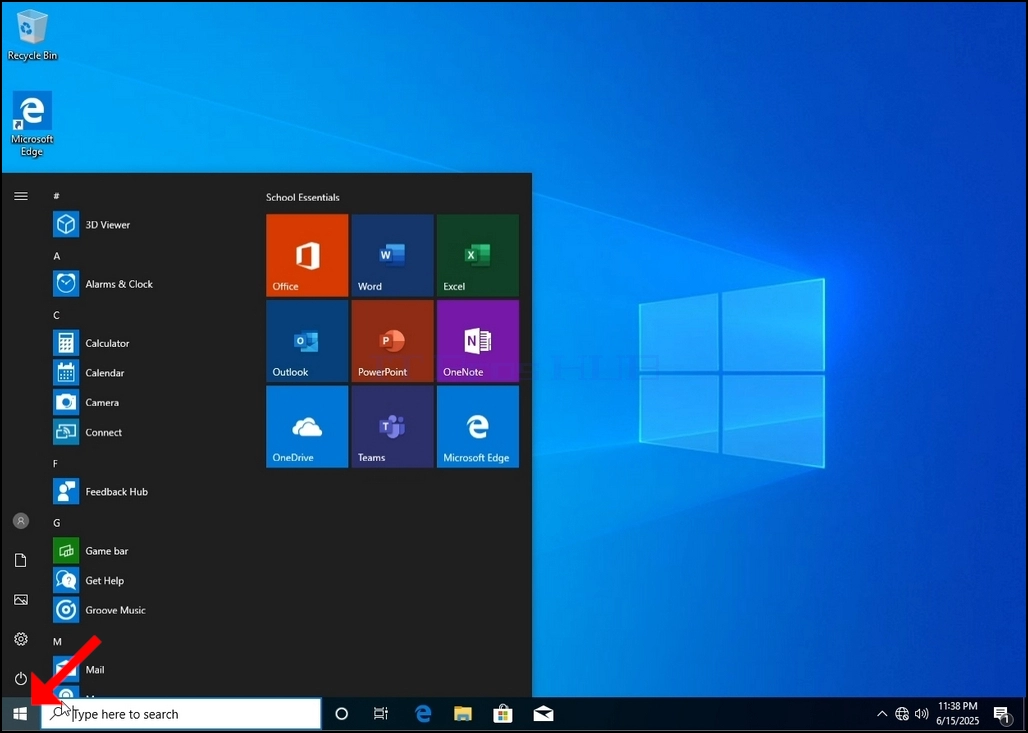
Task: Open Microsoft Store from taskbar
Action: [x=503, y=714]
